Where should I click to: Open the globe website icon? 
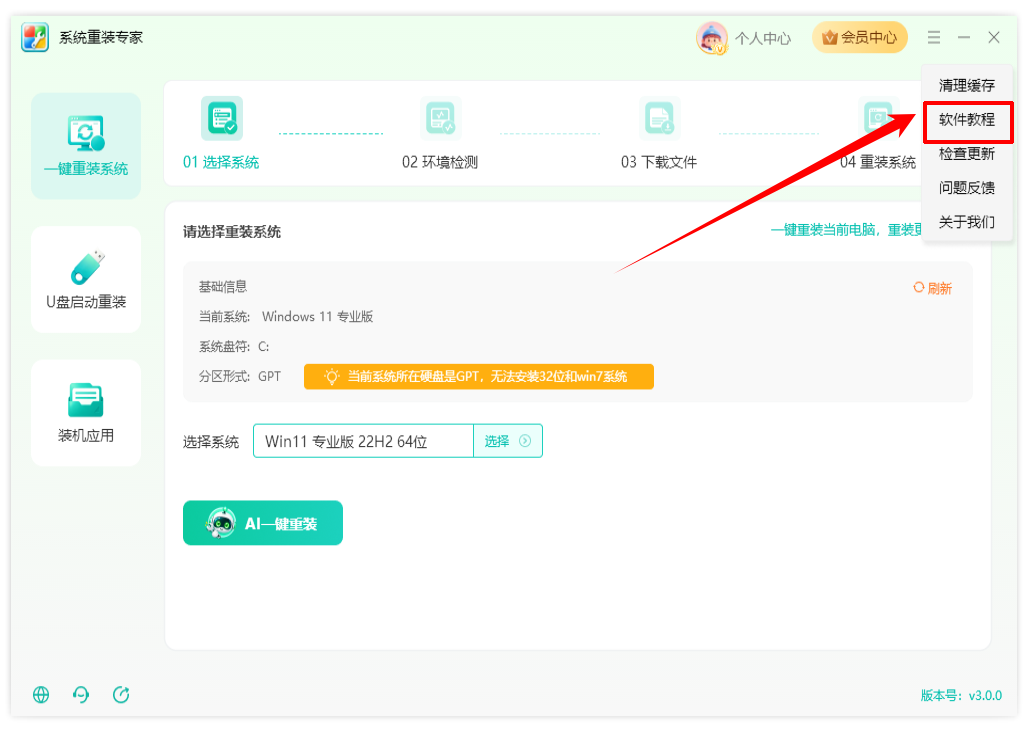[x=41, y=694]
